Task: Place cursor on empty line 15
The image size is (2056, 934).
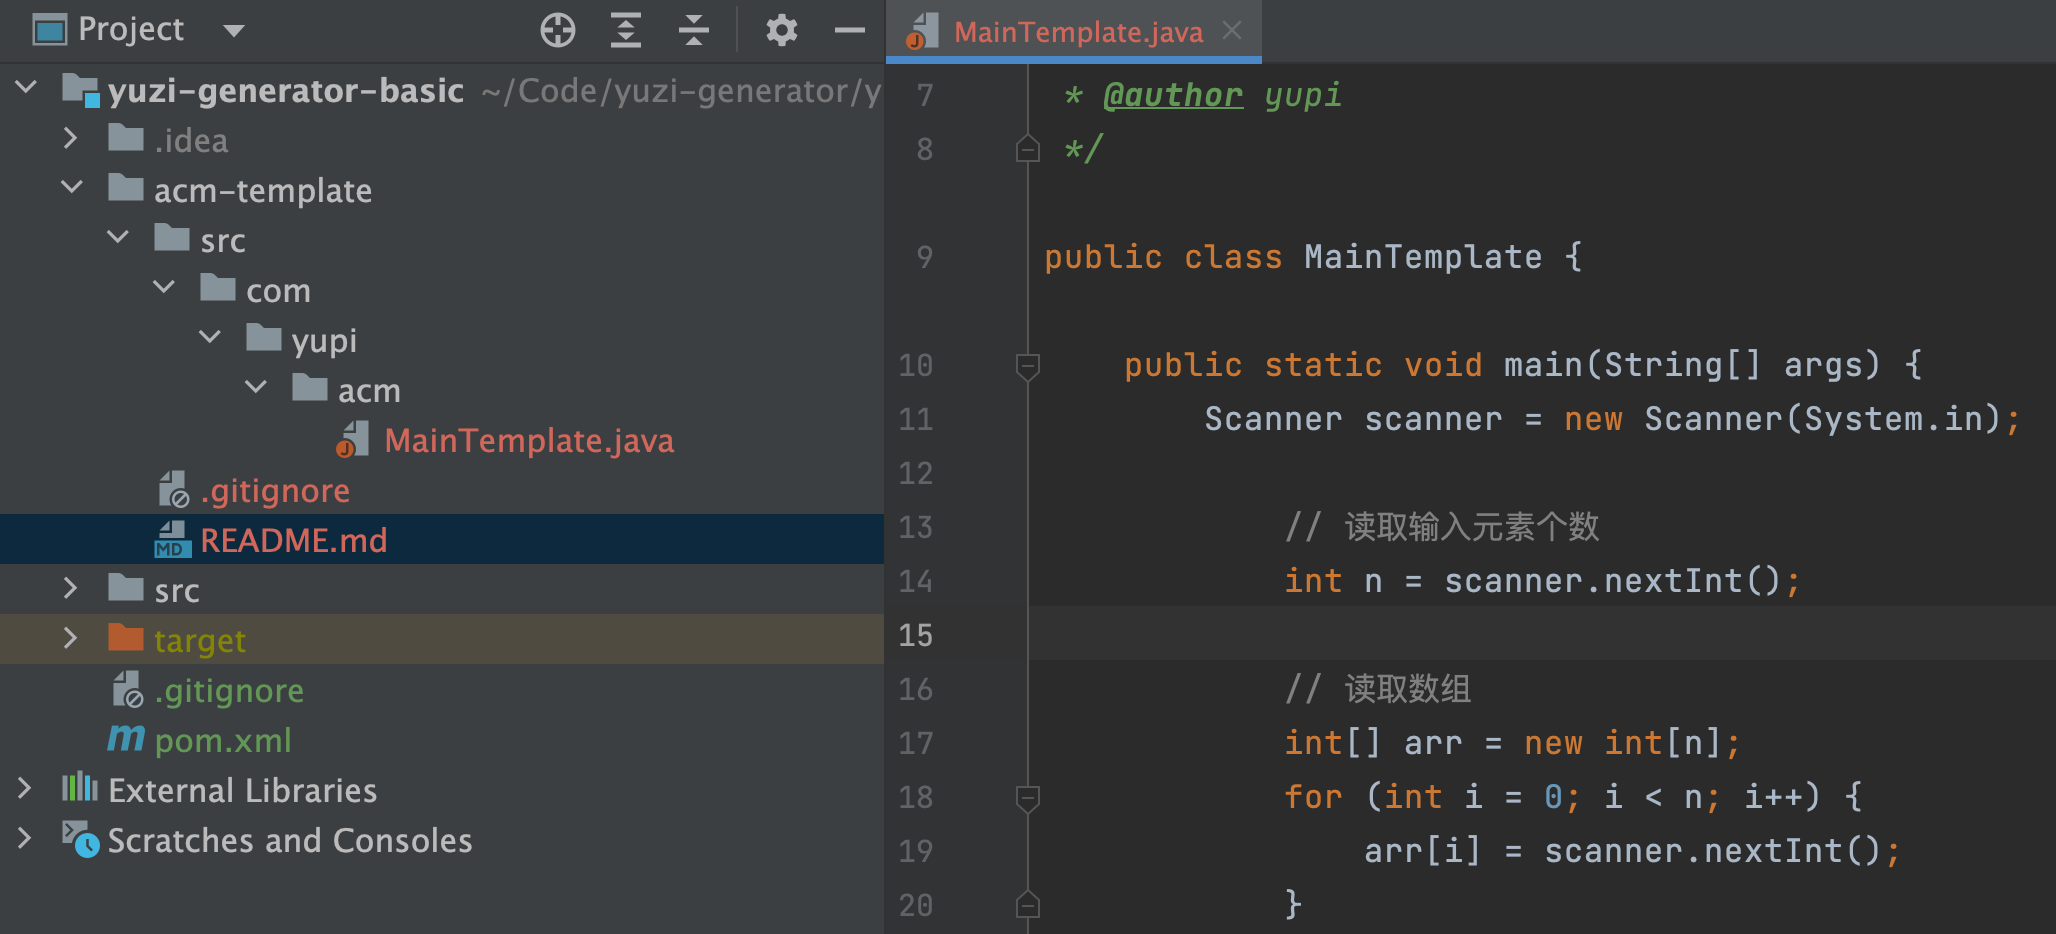Action: pyautogui.click(x=1540, y=634)
